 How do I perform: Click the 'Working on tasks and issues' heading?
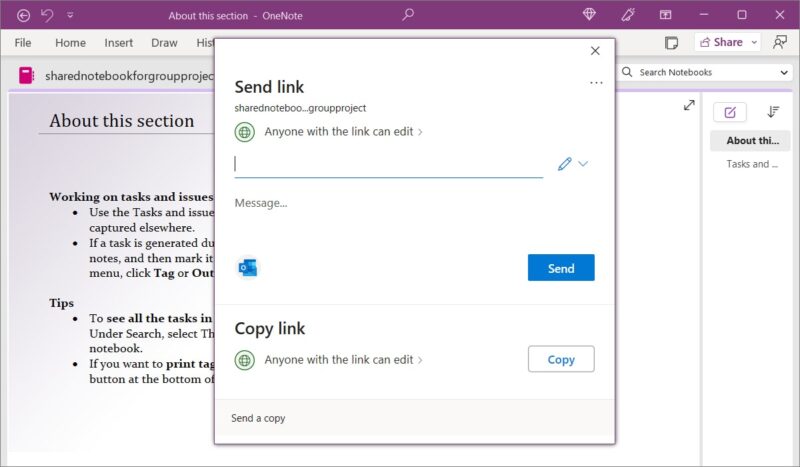point(131,197)
